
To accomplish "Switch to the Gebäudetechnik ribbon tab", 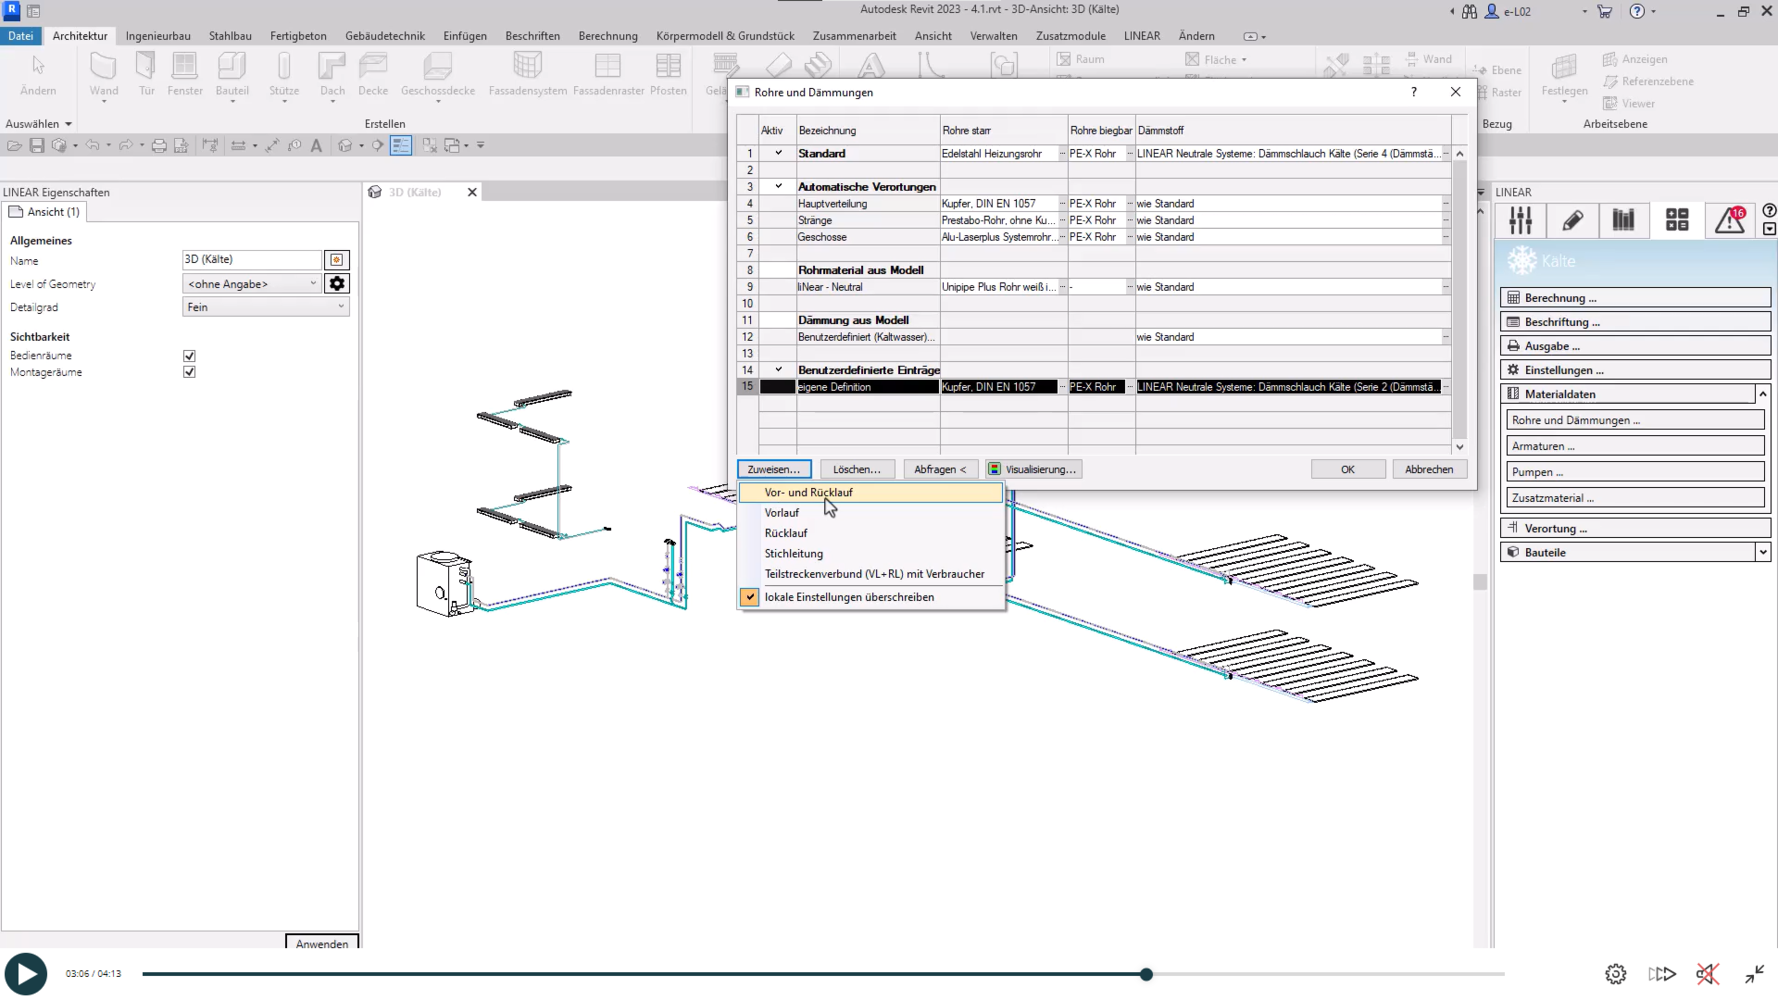I will click(x=384, y=36).
